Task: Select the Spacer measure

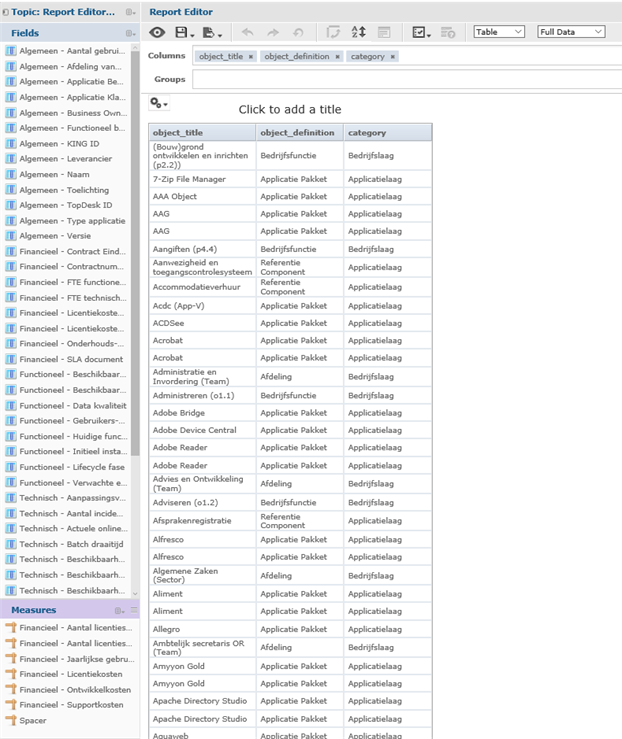Action: (x=33, y=720)
